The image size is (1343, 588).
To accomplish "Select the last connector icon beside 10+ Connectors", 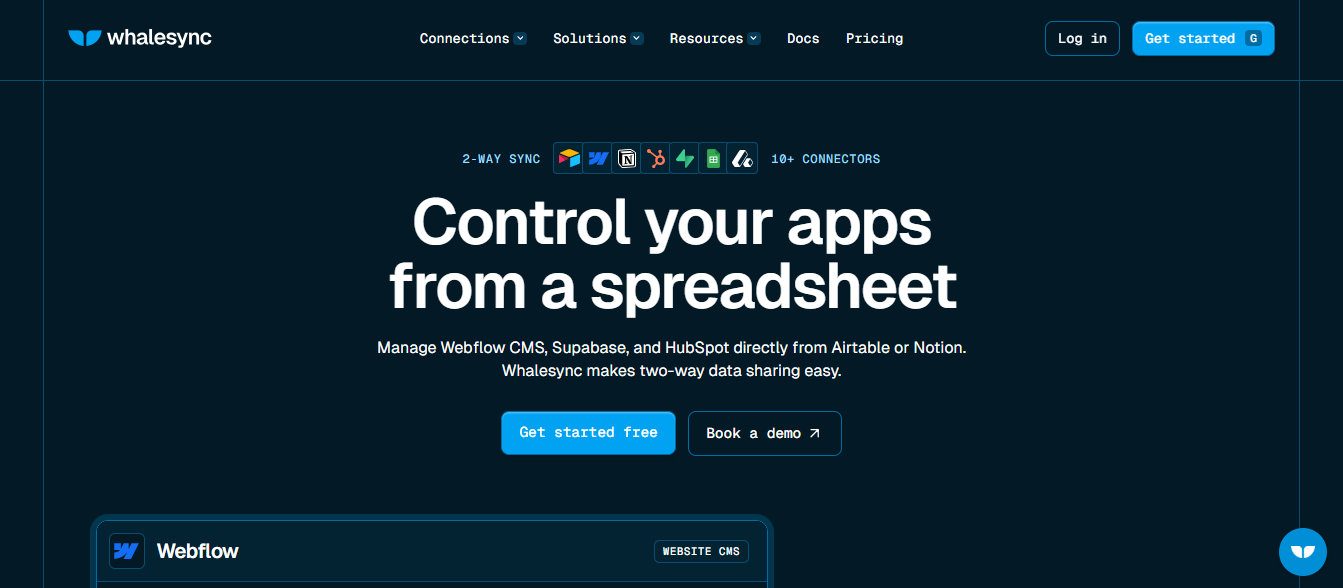I will coord(742,158).
